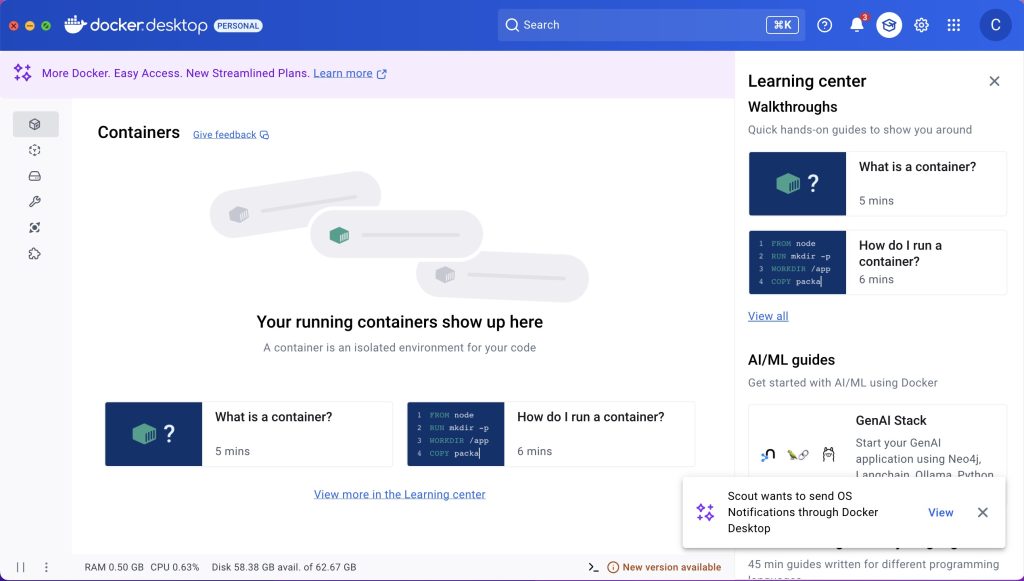Pause Docker engine with pause icon
This screenshot has width=1024, height=581.
coord(20,567)
